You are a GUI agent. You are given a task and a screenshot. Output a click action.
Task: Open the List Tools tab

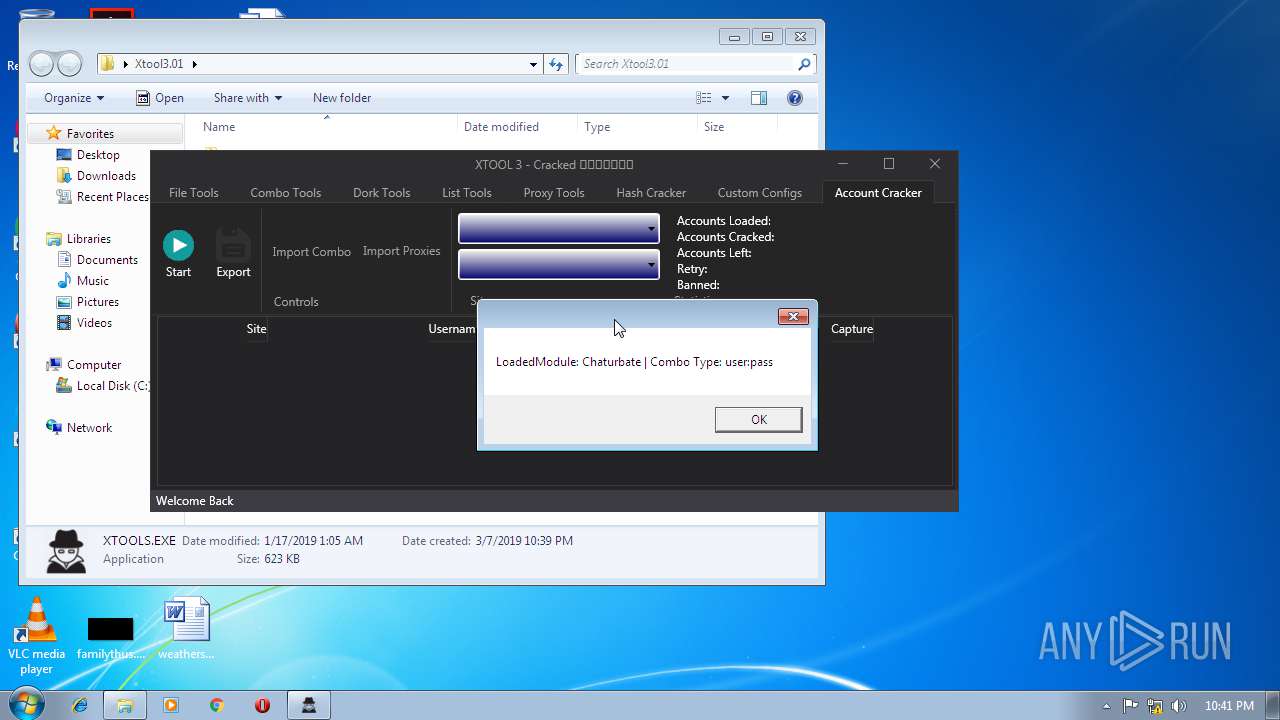[467, 193]
